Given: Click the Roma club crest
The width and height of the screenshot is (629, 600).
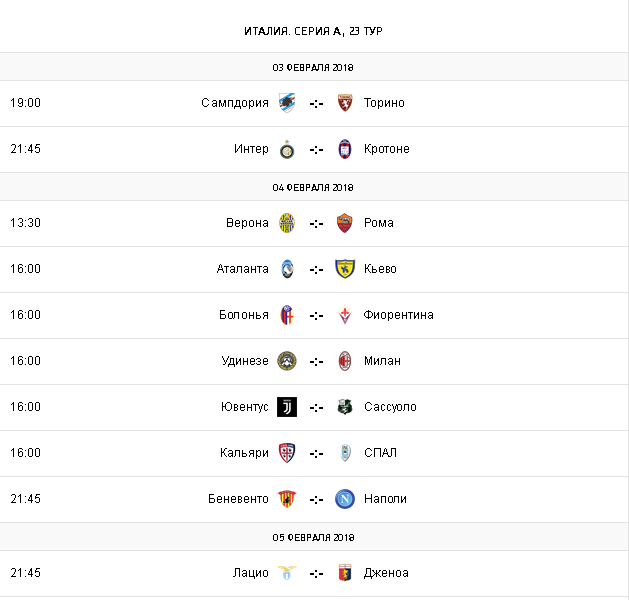Looking at the screenshot, I should [x=345, y=223].
